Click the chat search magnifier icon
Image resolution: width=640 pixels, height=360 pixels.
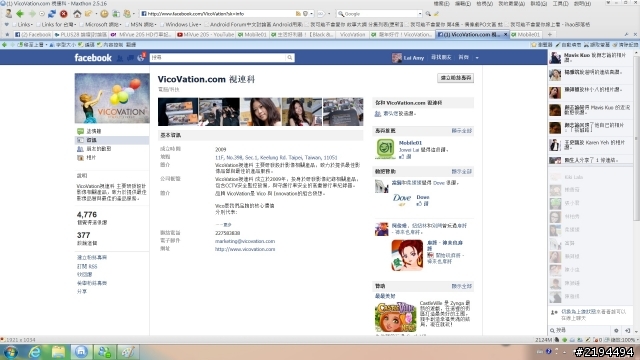click(x=552, y=331)
